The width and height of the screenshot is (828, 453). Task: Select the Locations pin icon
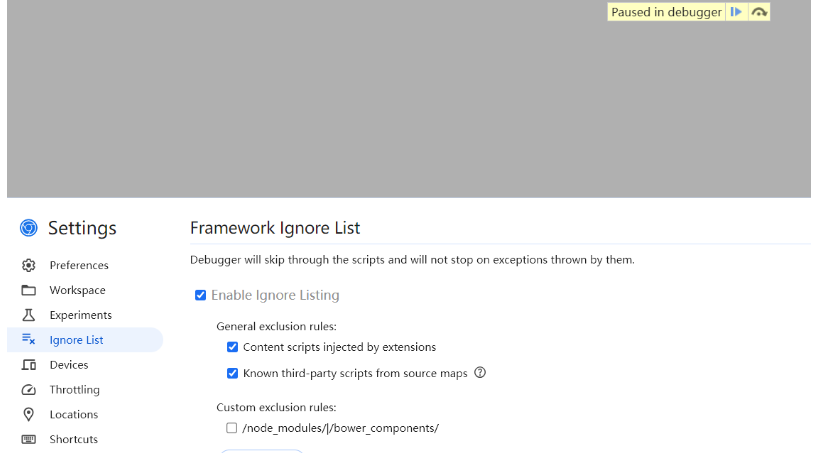click(x=29, y=414)
